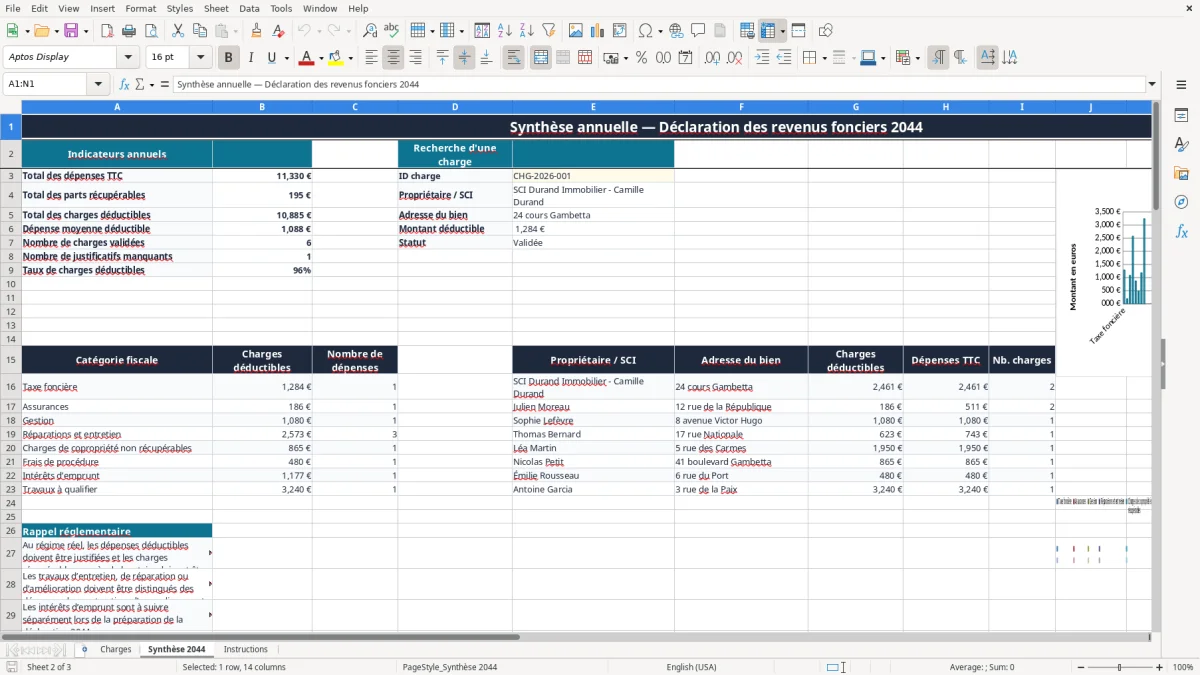Open the font name dropdown
This screenshot has width=1200, height=675.
pos(128,58)
